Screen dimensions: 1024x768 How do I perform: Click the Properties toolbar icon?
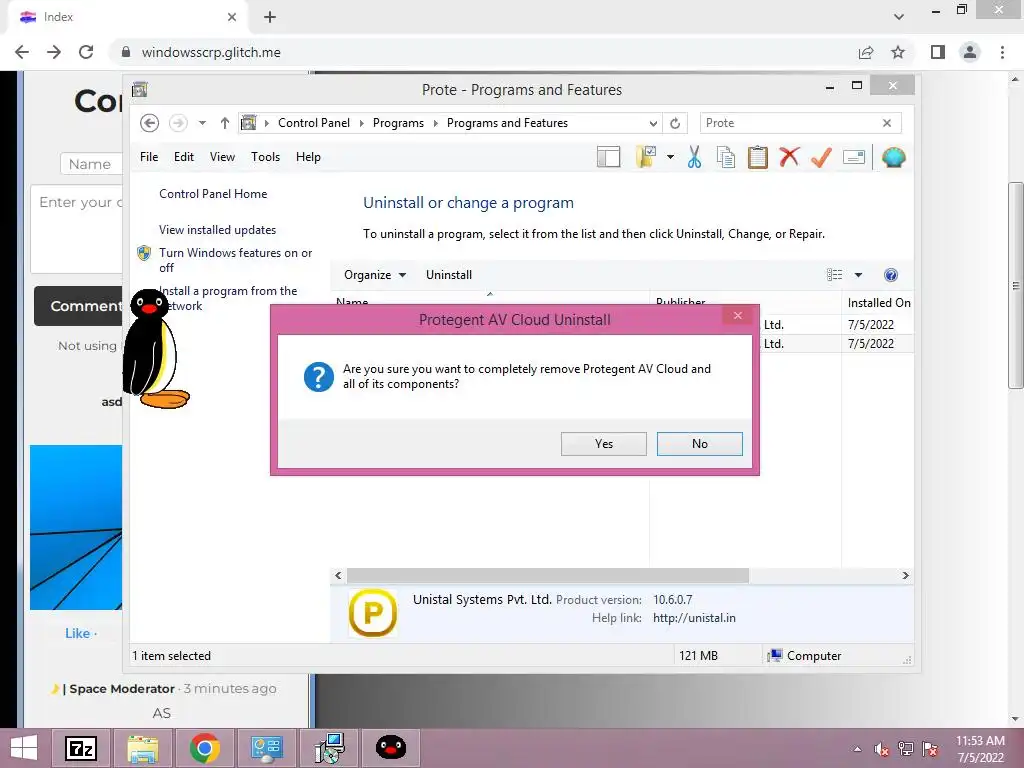click(x=854, y=157)
